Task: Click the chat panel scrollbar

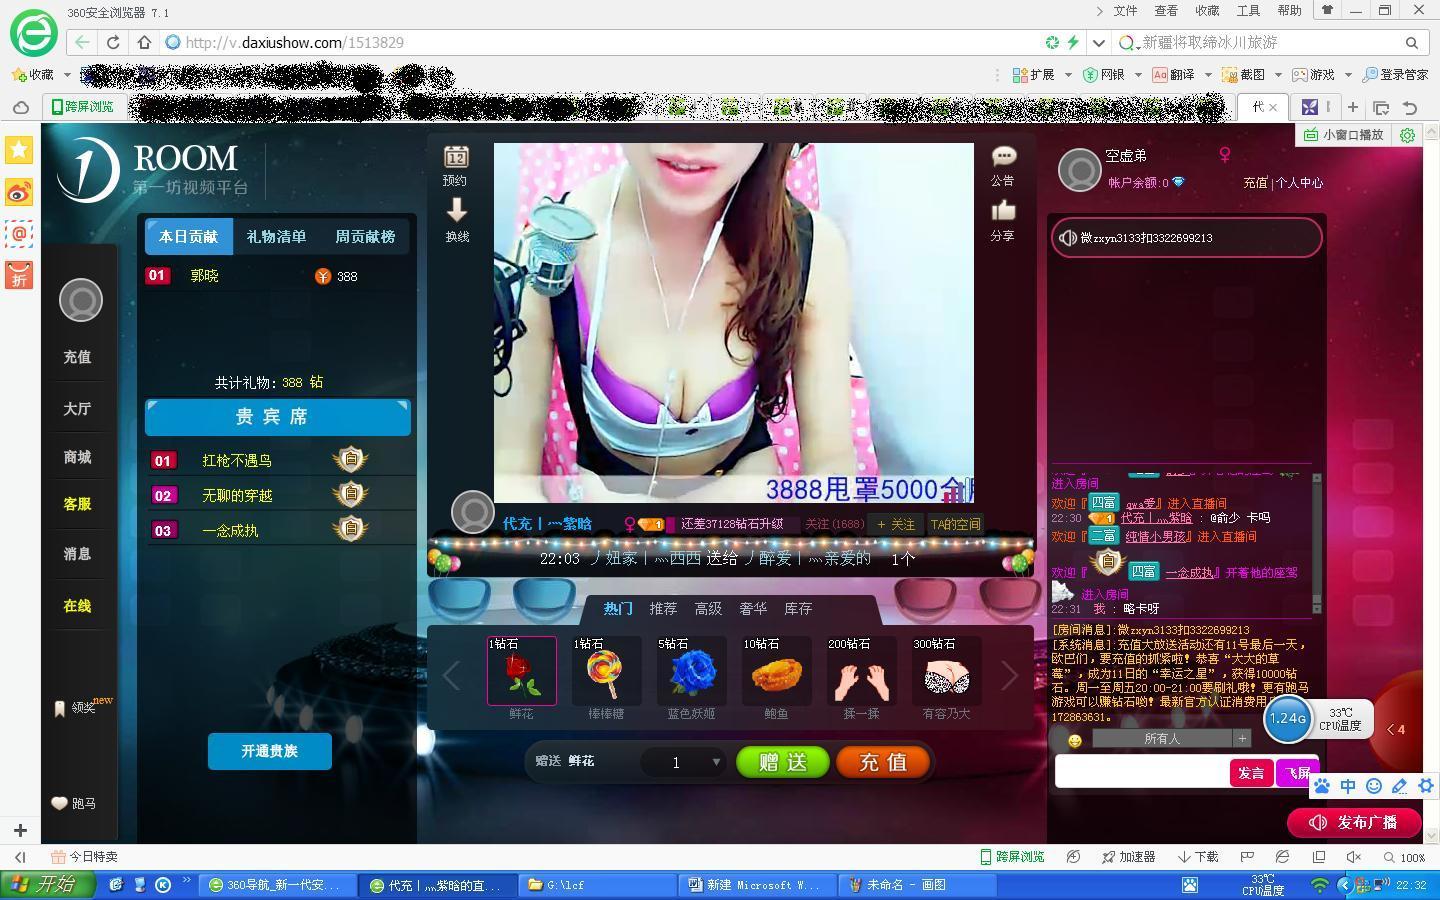Action: 1316,542
